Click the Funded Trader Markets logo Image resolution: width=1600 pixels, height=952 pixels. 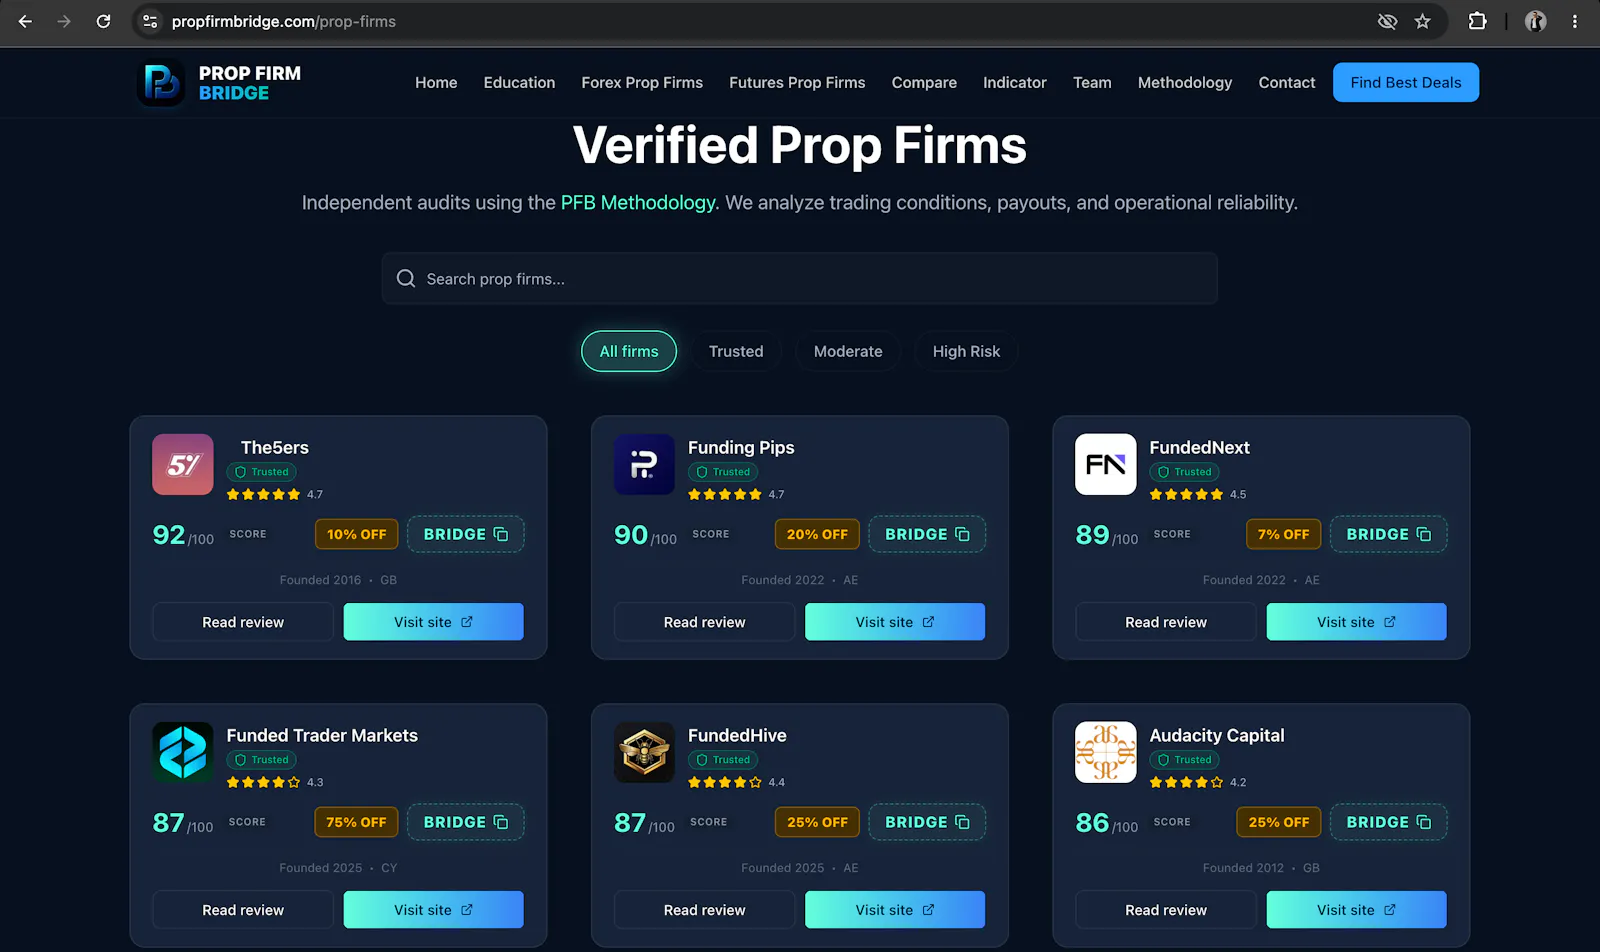(183, 752)
